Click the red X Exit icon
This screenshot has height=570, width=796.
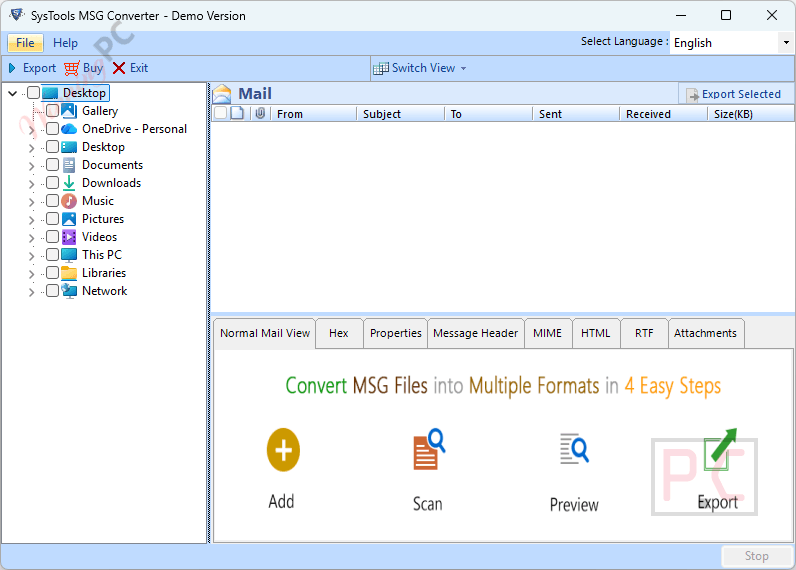(119, 68)
